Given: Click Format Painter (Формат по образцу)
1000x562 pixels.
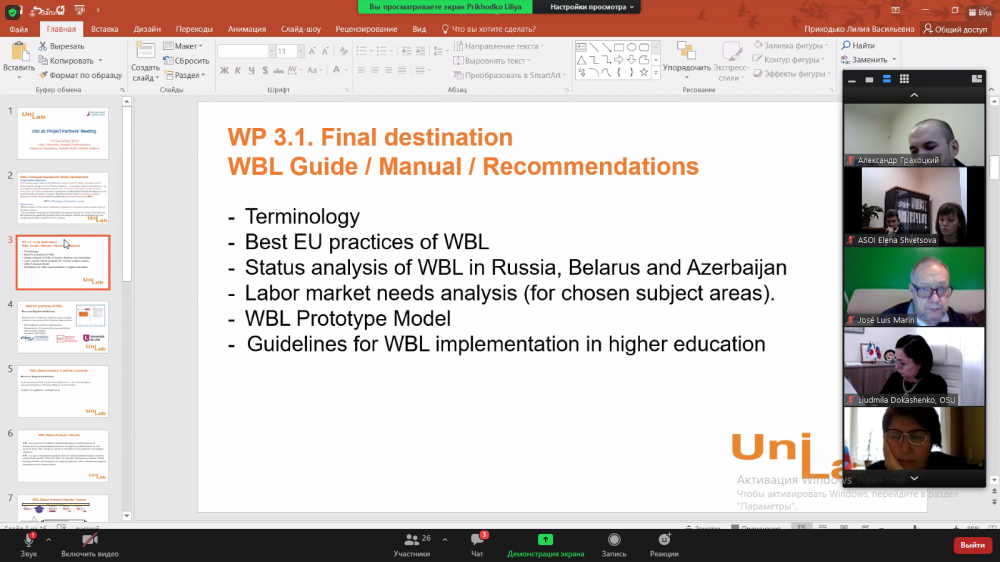Looking at the screenshot, I should (80, 75).
